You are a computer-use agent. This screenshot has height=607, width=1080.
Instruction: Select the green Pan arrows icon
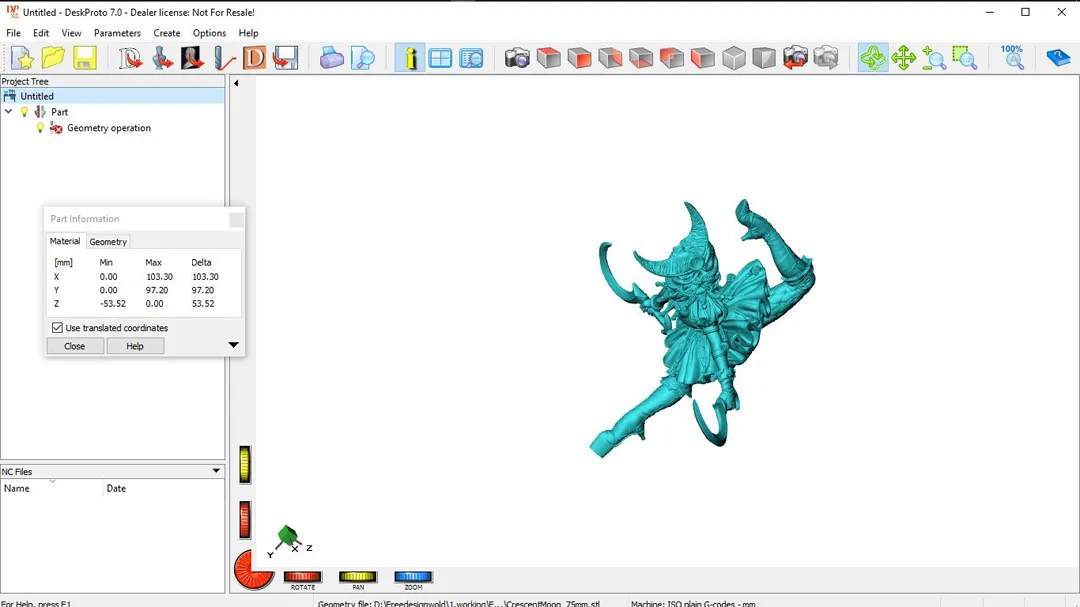[903, 59]
